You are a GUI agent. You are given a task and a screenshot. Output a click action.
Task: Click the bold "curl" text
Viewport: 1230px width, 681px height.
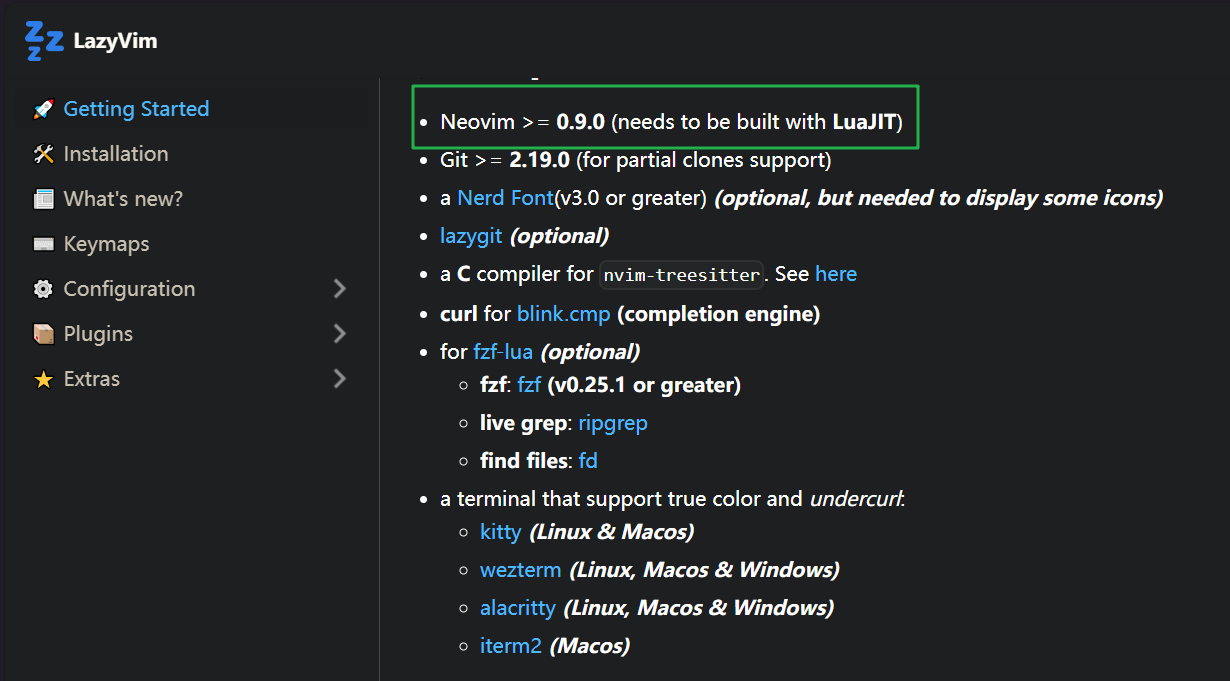(x=459, y=314)
